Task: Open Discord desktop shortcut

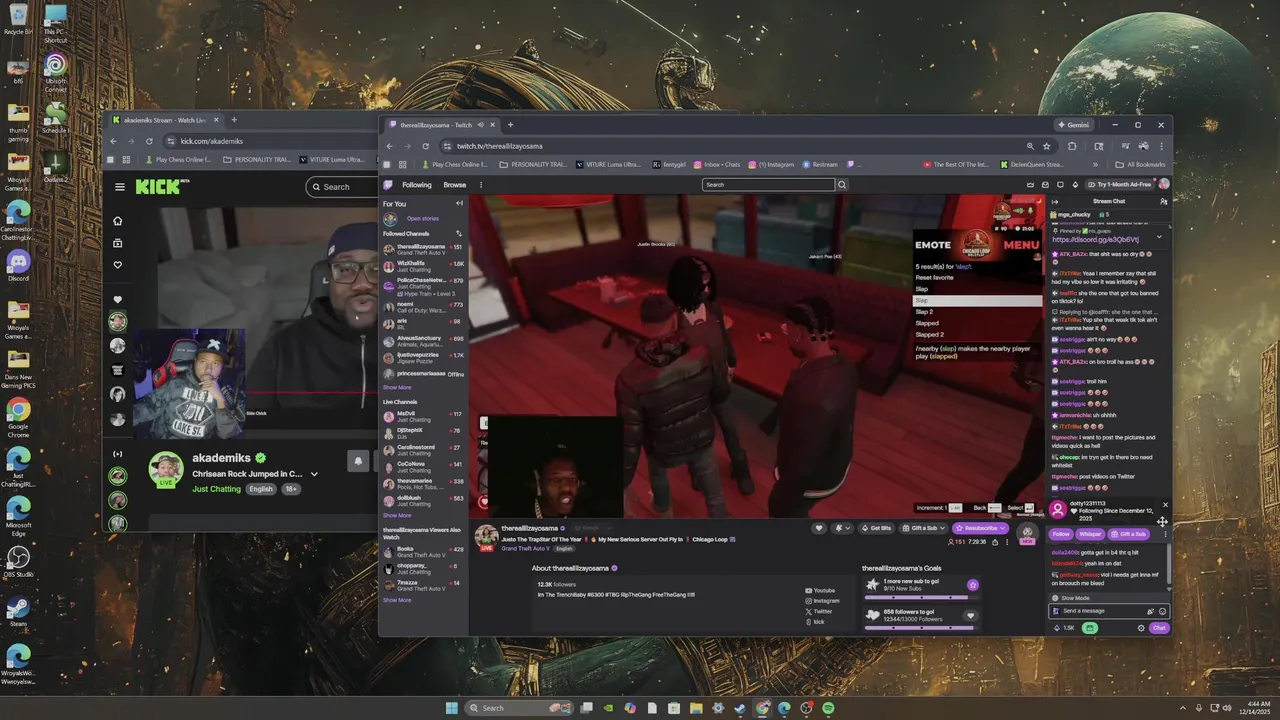Action: pos(18,265)
